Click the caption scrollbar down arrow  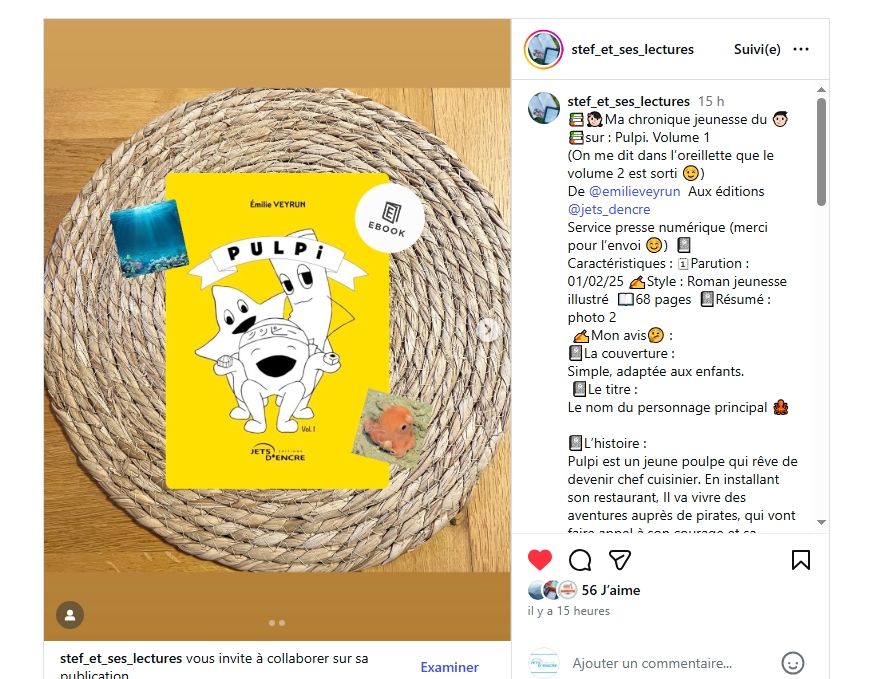821,522
